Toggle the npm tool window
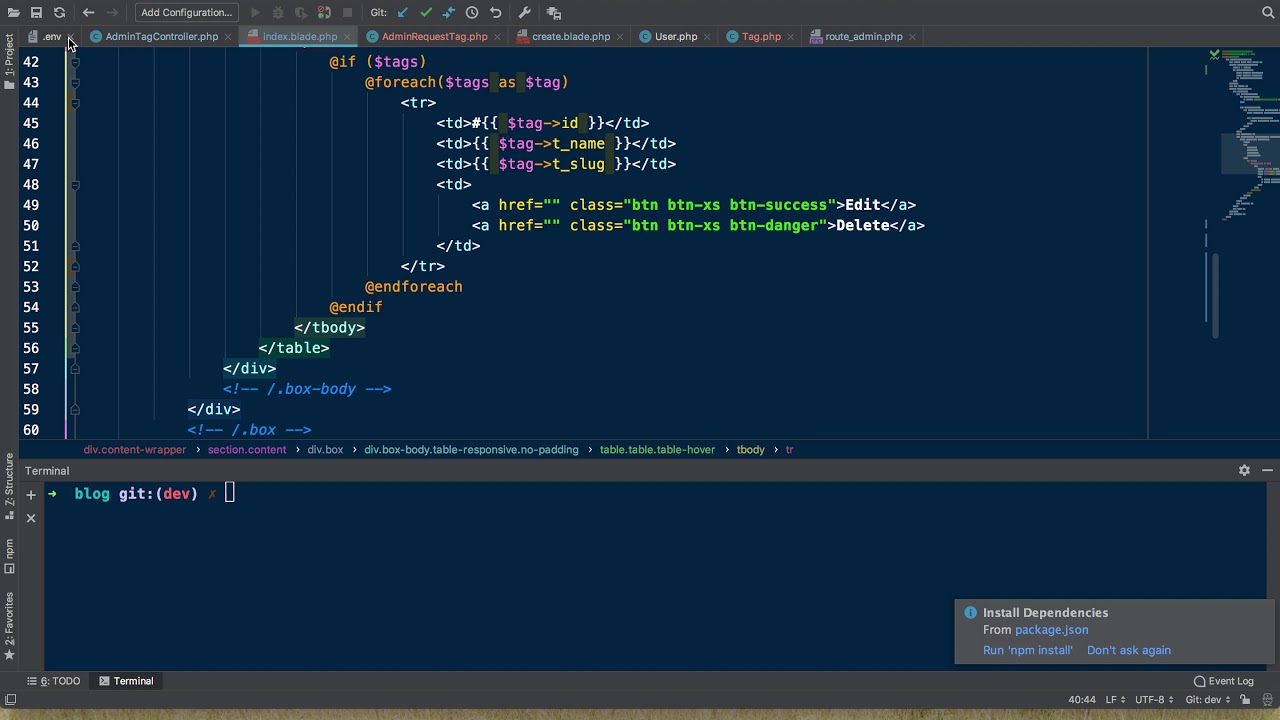 pos(9,556)
